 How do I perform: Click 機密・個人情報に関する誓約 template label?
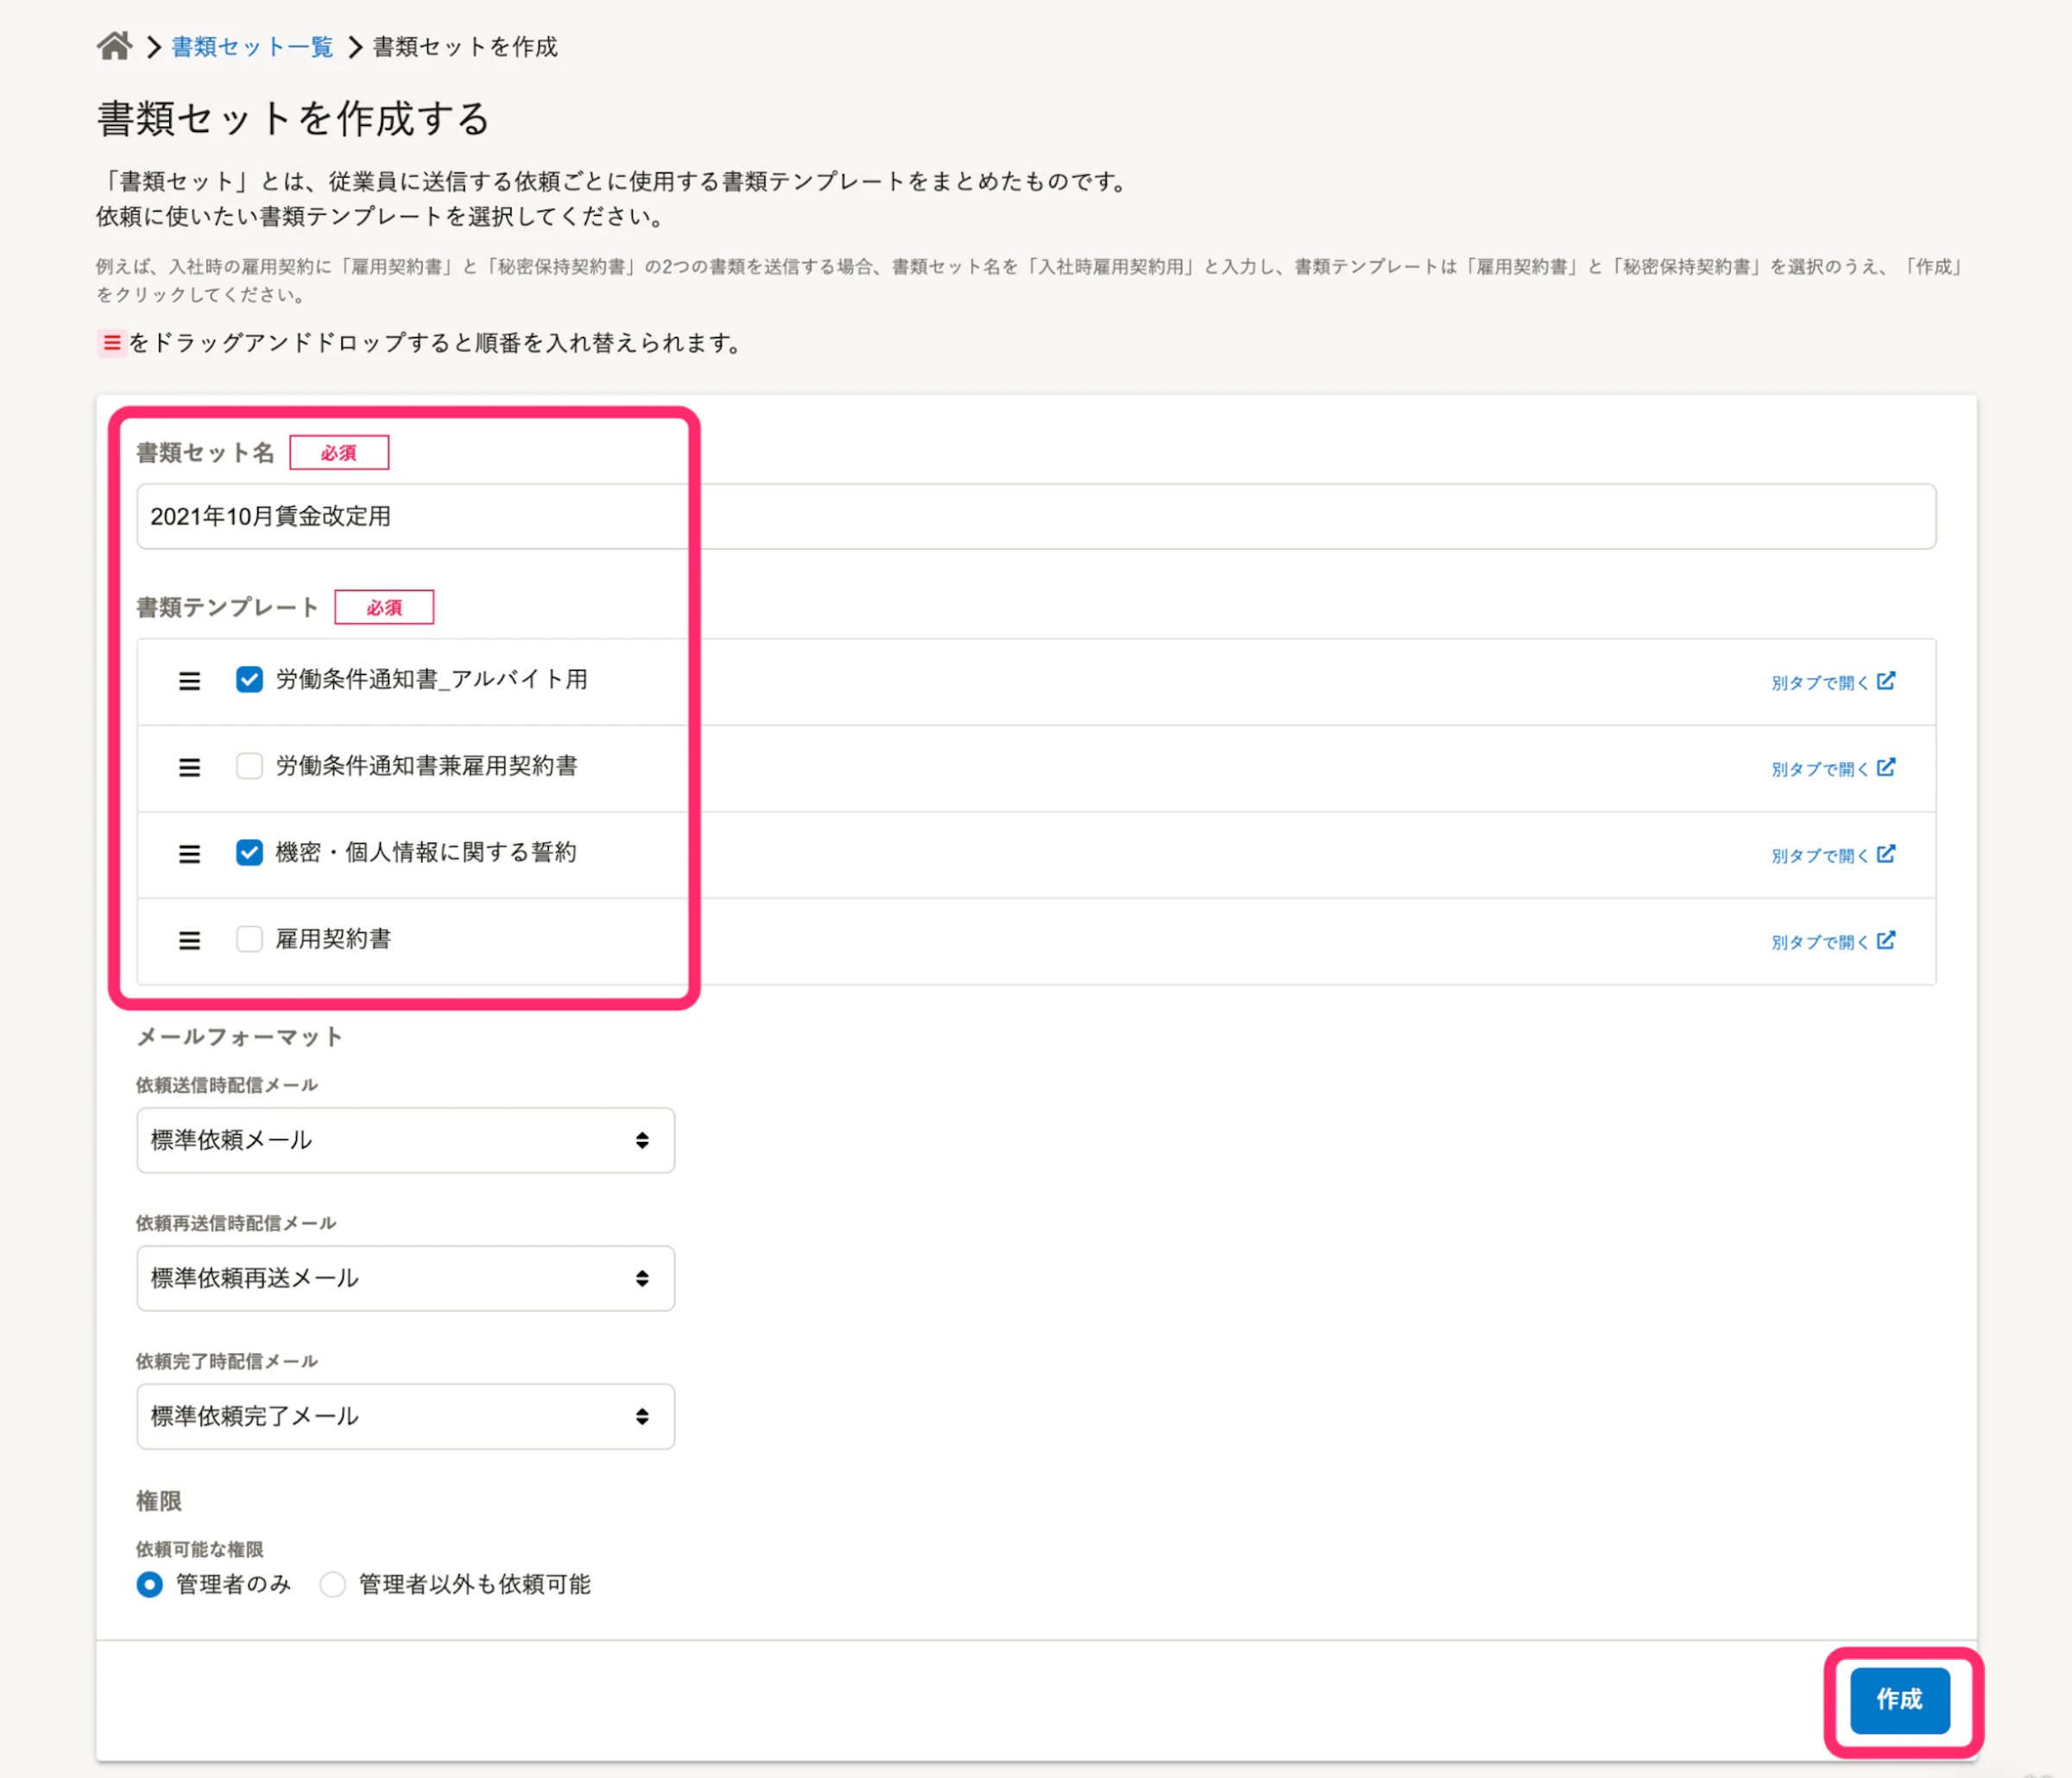(426, 852)
